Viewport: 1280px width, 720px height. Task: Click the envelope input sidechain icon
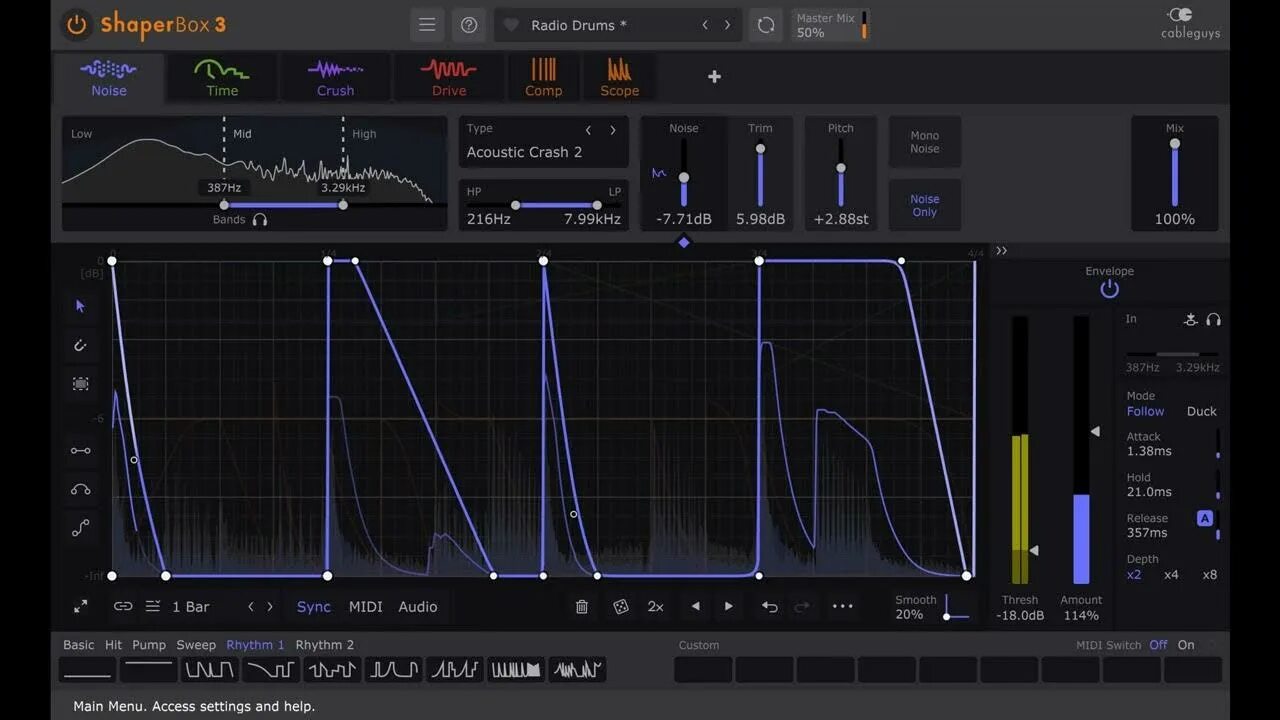coord(1190,320)
